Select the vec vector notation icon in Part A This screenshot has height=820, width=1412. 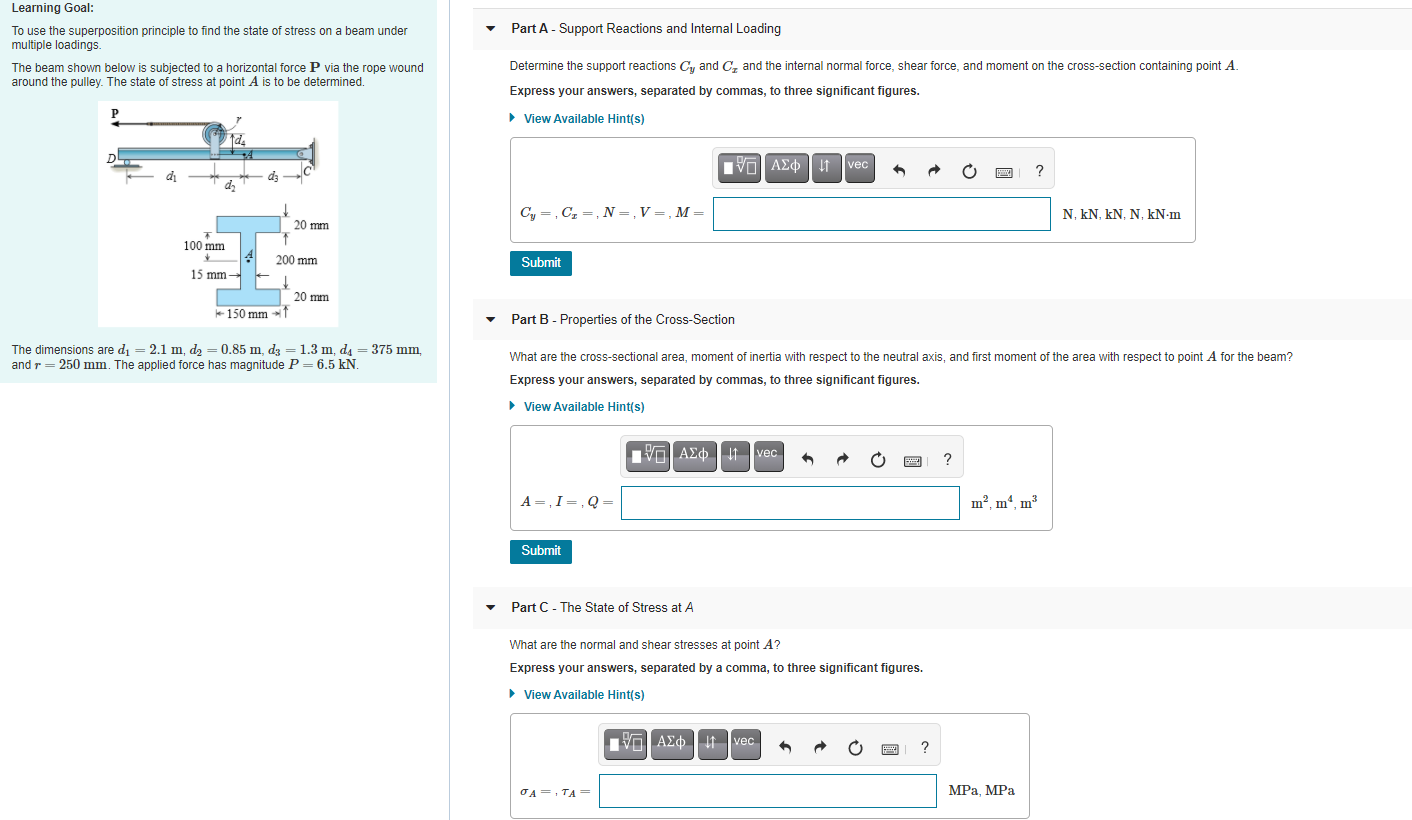pyautogui.click(x=858, y=168)
